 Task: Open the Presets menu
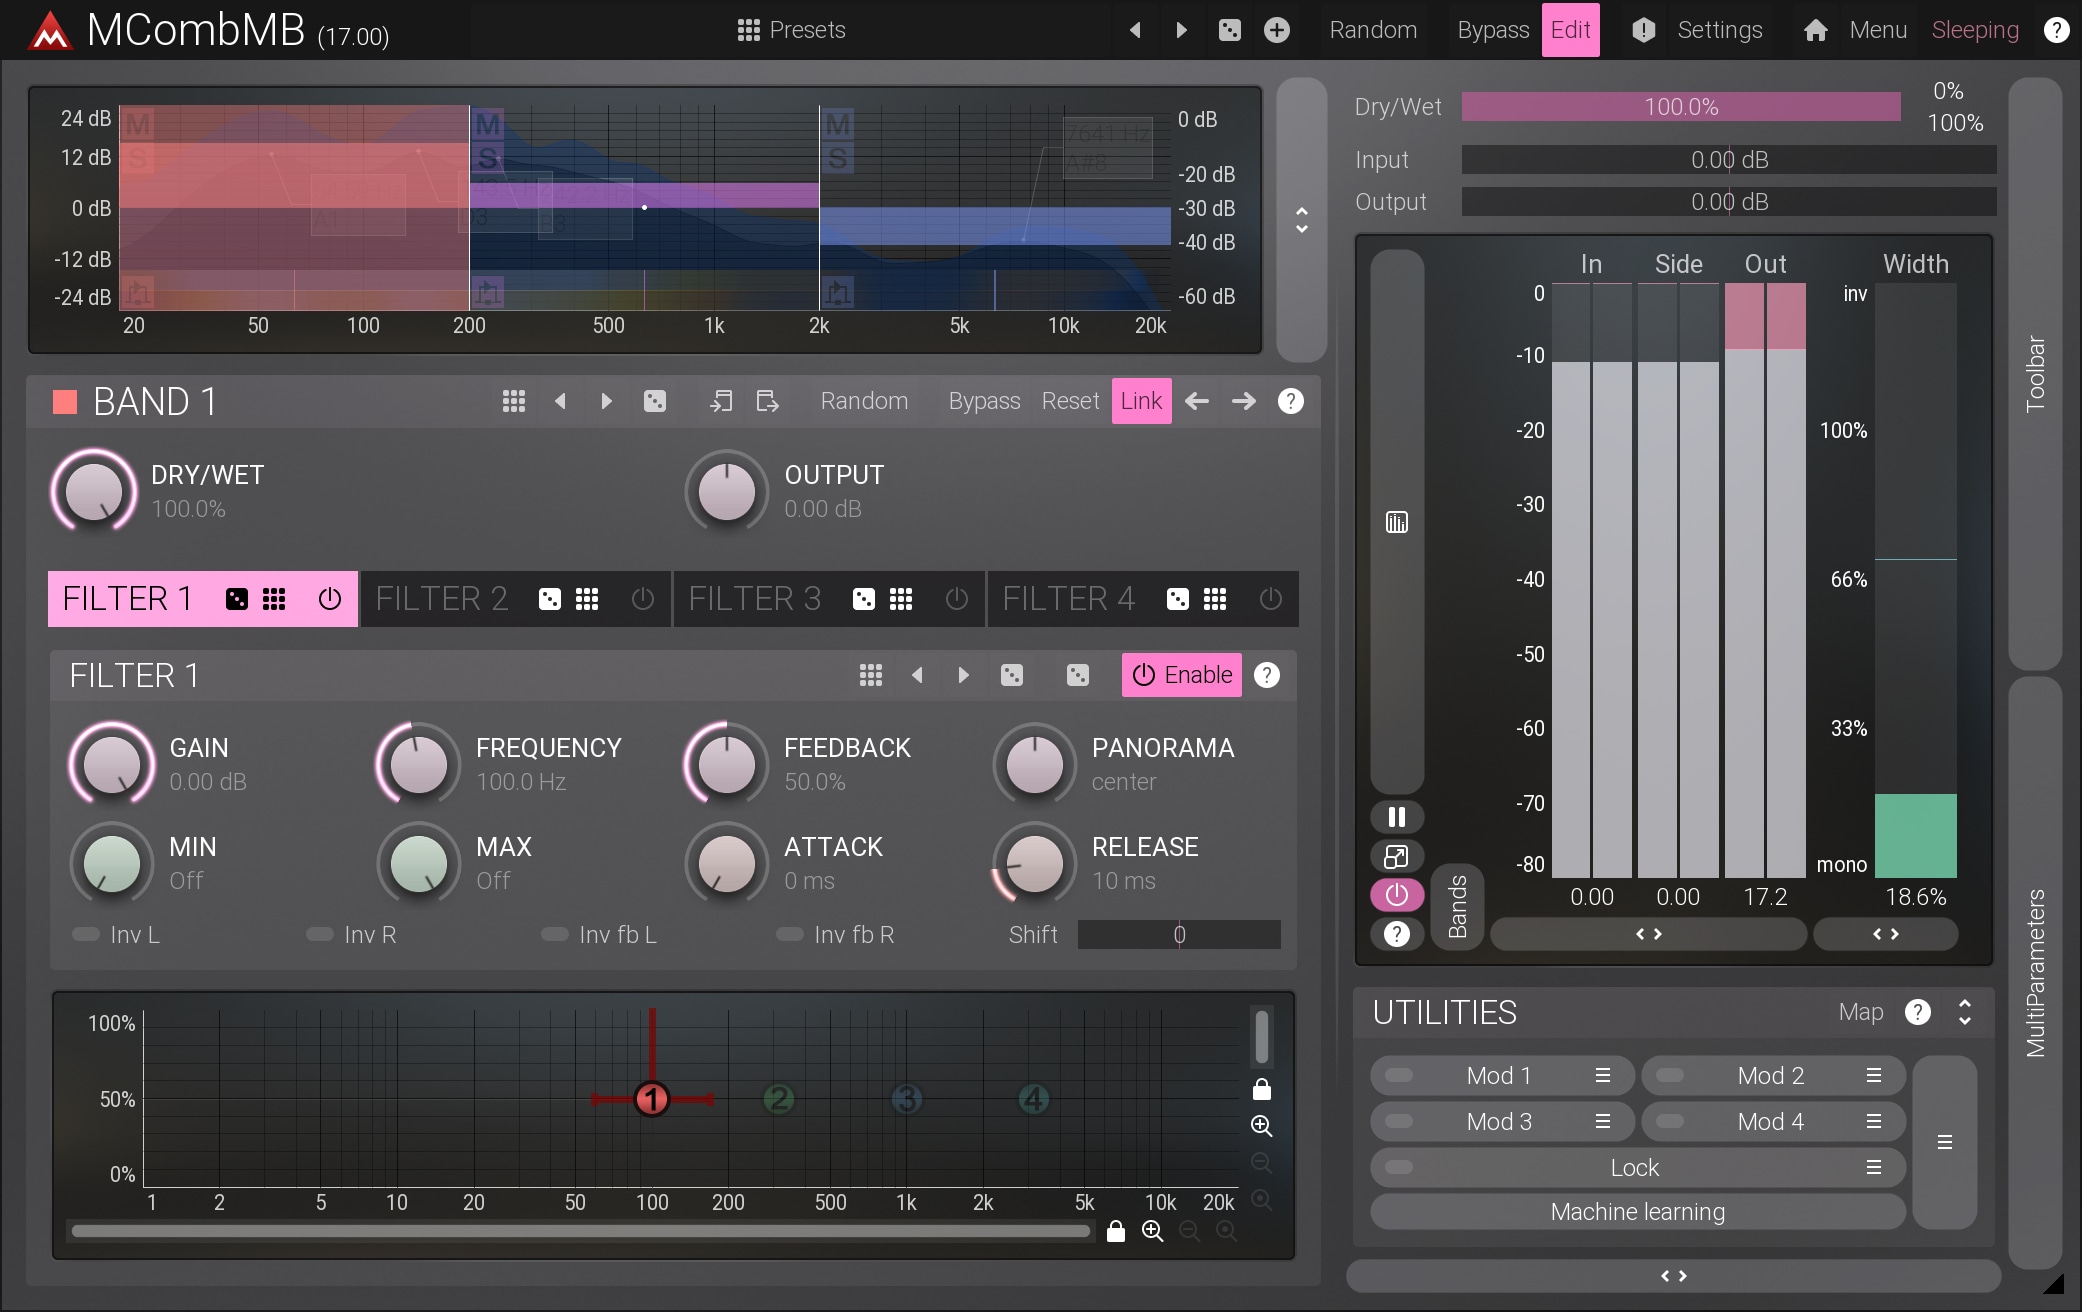tap(791, 30)
